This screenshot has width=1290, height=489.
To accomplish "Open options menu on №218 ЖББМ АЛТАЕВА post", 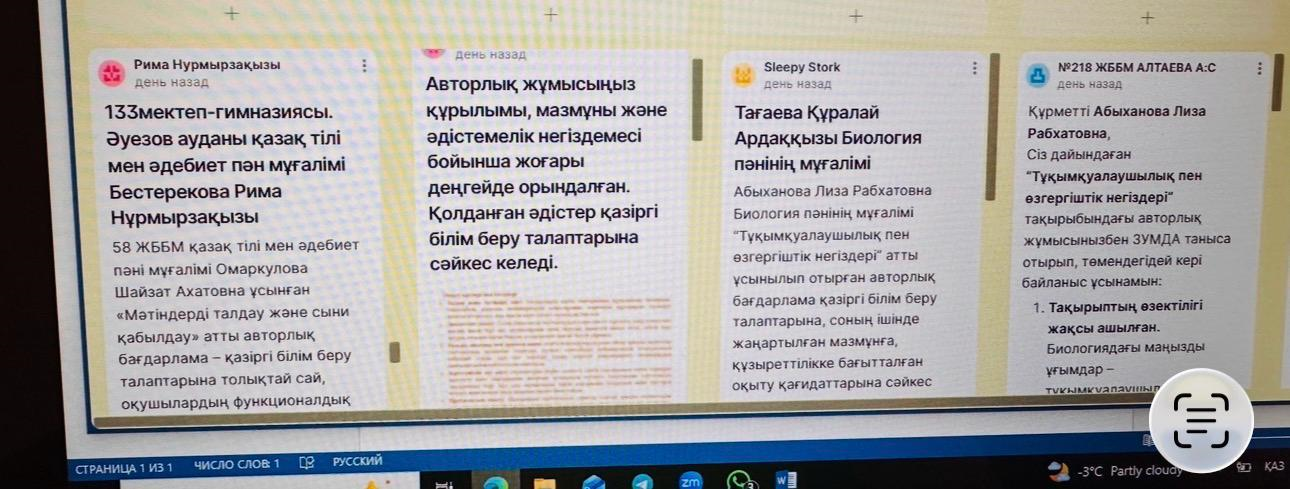I will [x=1259, y=68].
